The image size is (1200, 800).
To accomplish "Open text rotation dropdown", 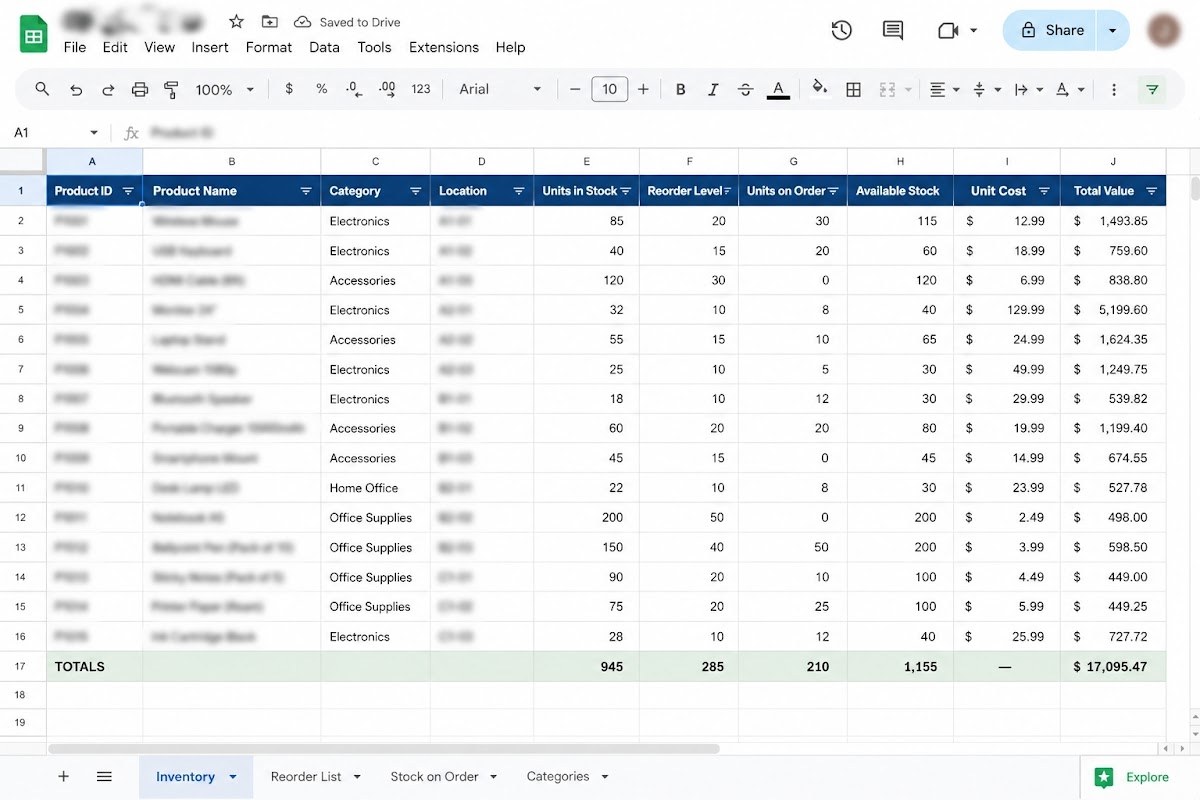I will click(x=1070, y=89).
